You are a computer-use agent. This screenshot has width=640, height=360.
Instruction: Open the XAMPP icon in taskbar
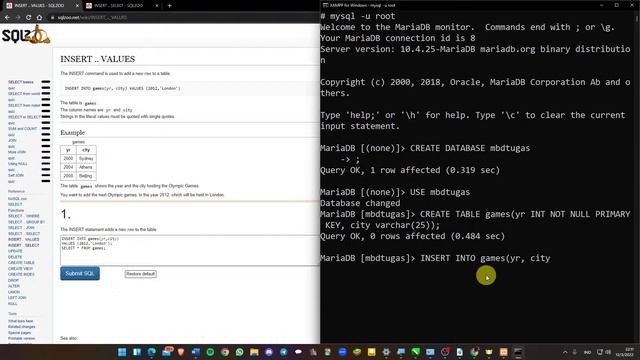(x=504, y=352)
